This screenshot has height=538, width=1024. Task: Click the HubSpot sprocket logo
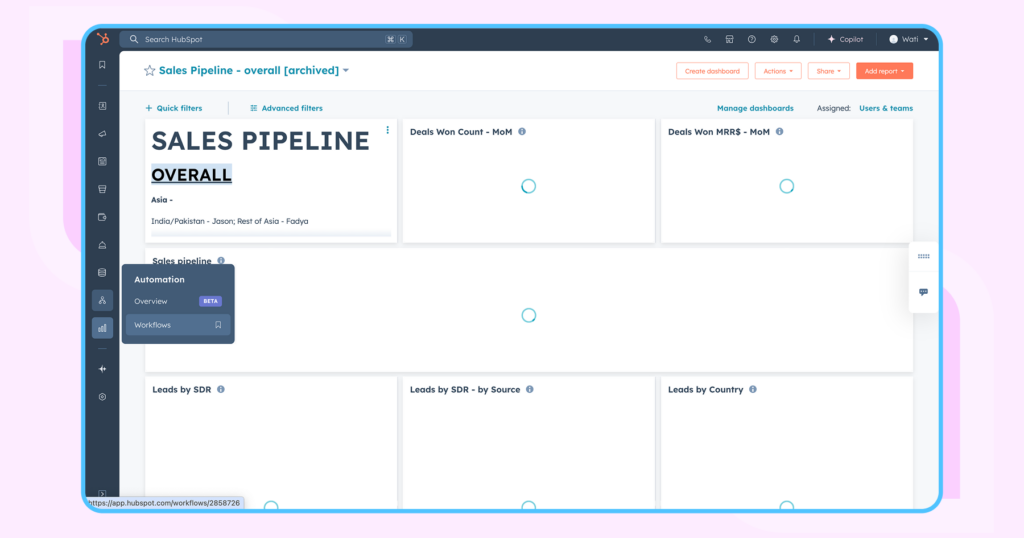pos(103,39)
